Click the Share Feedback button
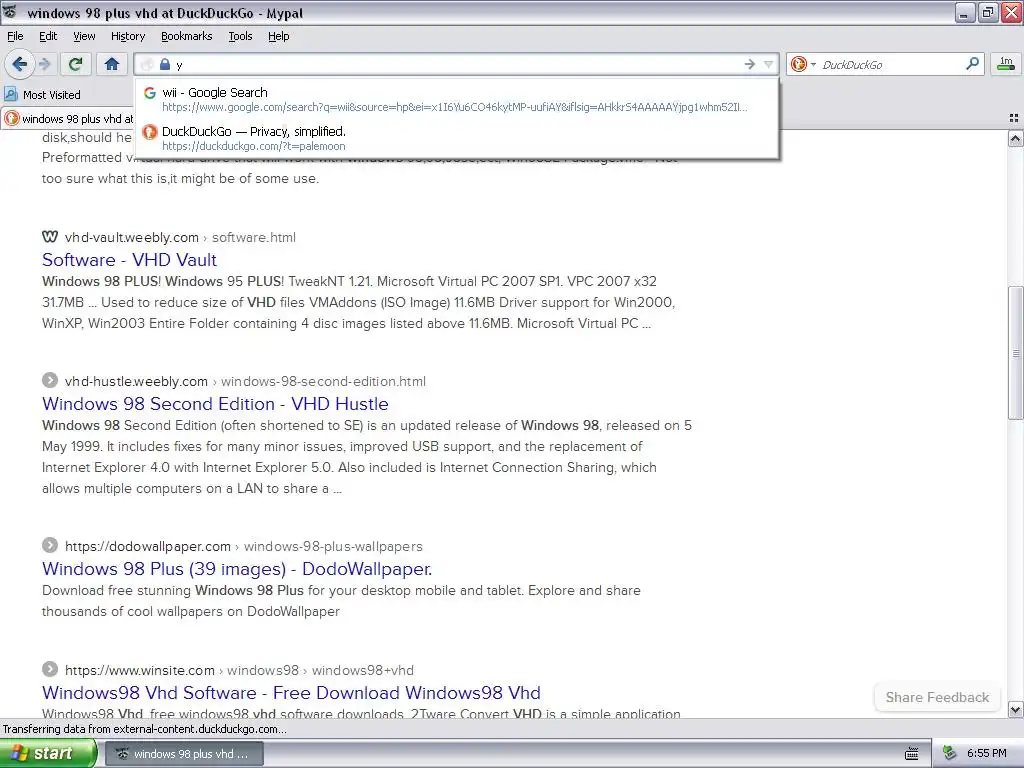This screenshot has width=1024, height=768. tap(937, 697)
